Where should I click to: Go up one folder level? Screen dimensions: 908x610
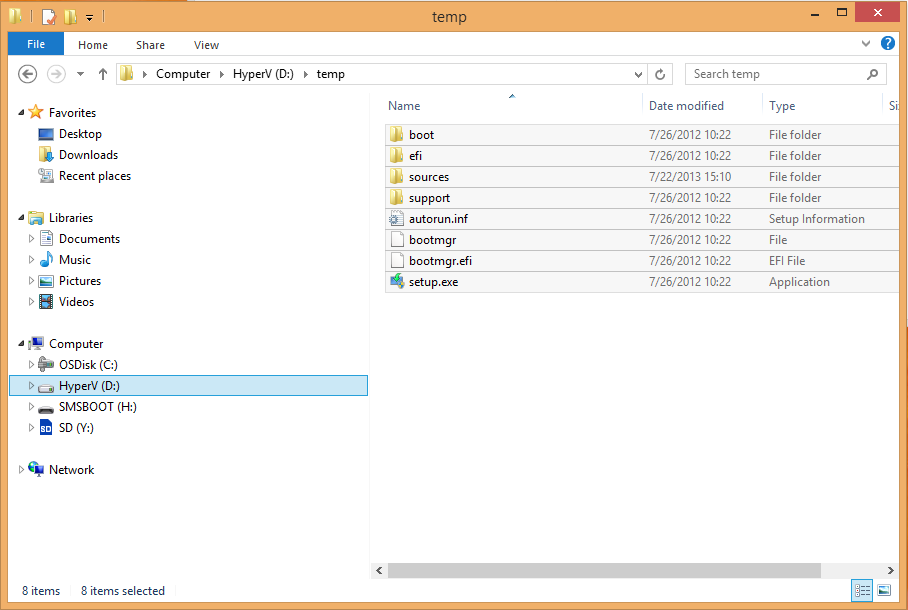(102, 74)
